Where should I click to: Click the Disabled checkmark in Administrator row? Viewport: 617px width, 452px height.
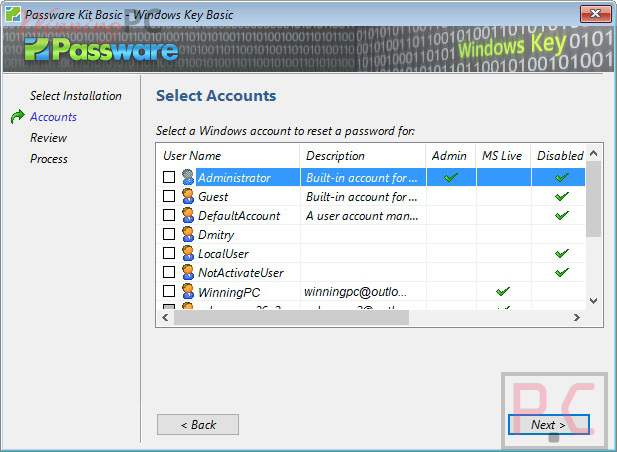coord(562,177)
